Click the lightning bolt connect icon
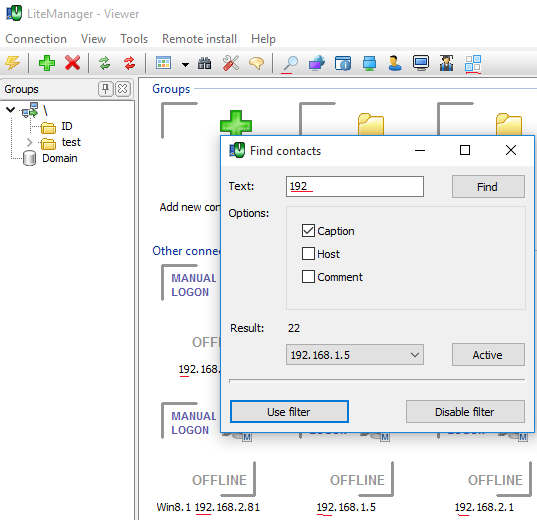Viewport: 537px width, 520px height. (x=13, y=63)
